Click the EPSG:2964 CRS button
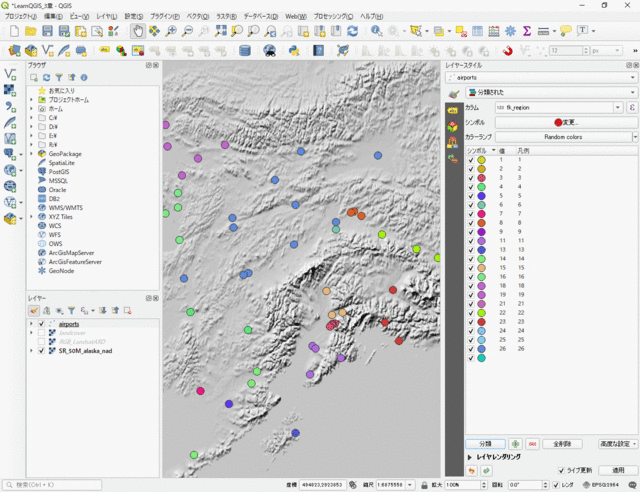The image size is (640, 492). [600, 485]
